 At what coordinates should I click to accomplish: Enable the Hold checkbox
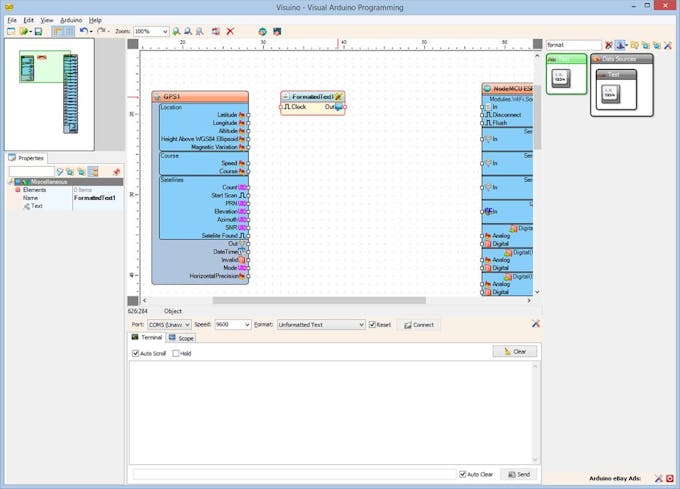coord(176,353)
